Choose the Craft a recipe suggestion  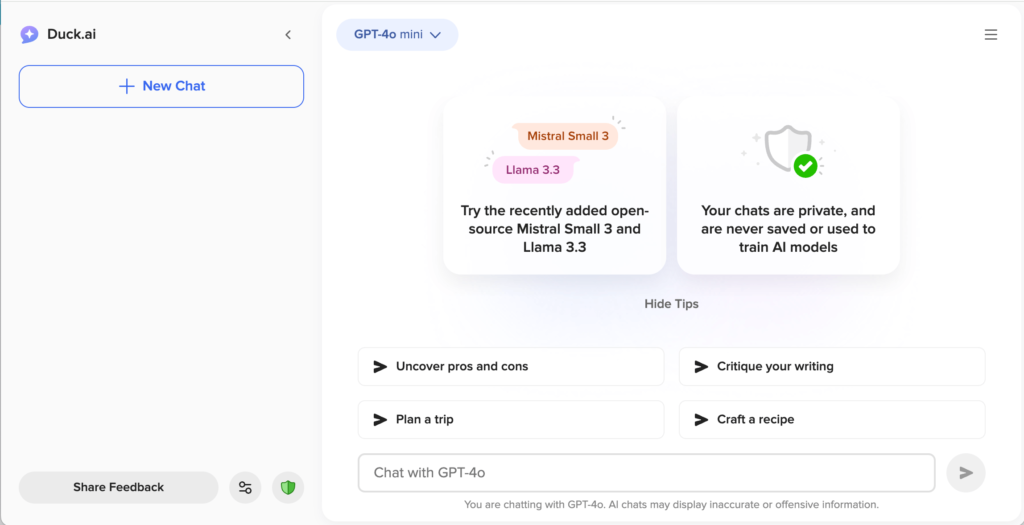(832, 419)
